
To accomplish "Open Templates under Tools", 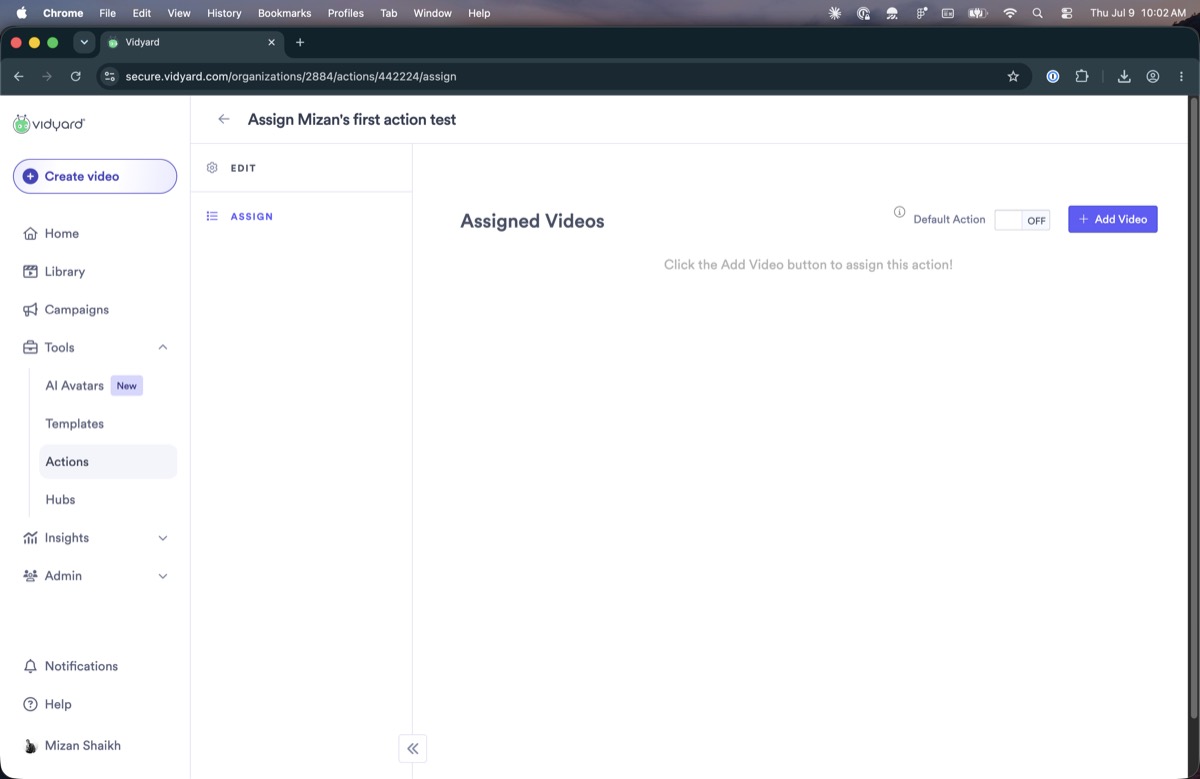I will [x=108, y=423].
